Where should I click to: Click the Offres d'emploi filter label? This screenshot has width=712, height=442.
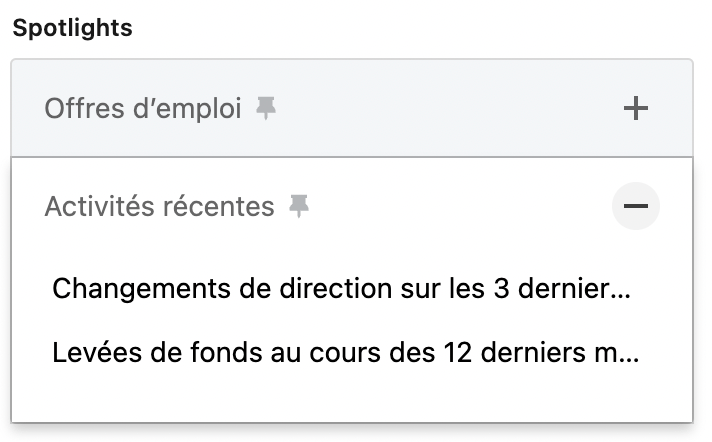coord(143,109)
